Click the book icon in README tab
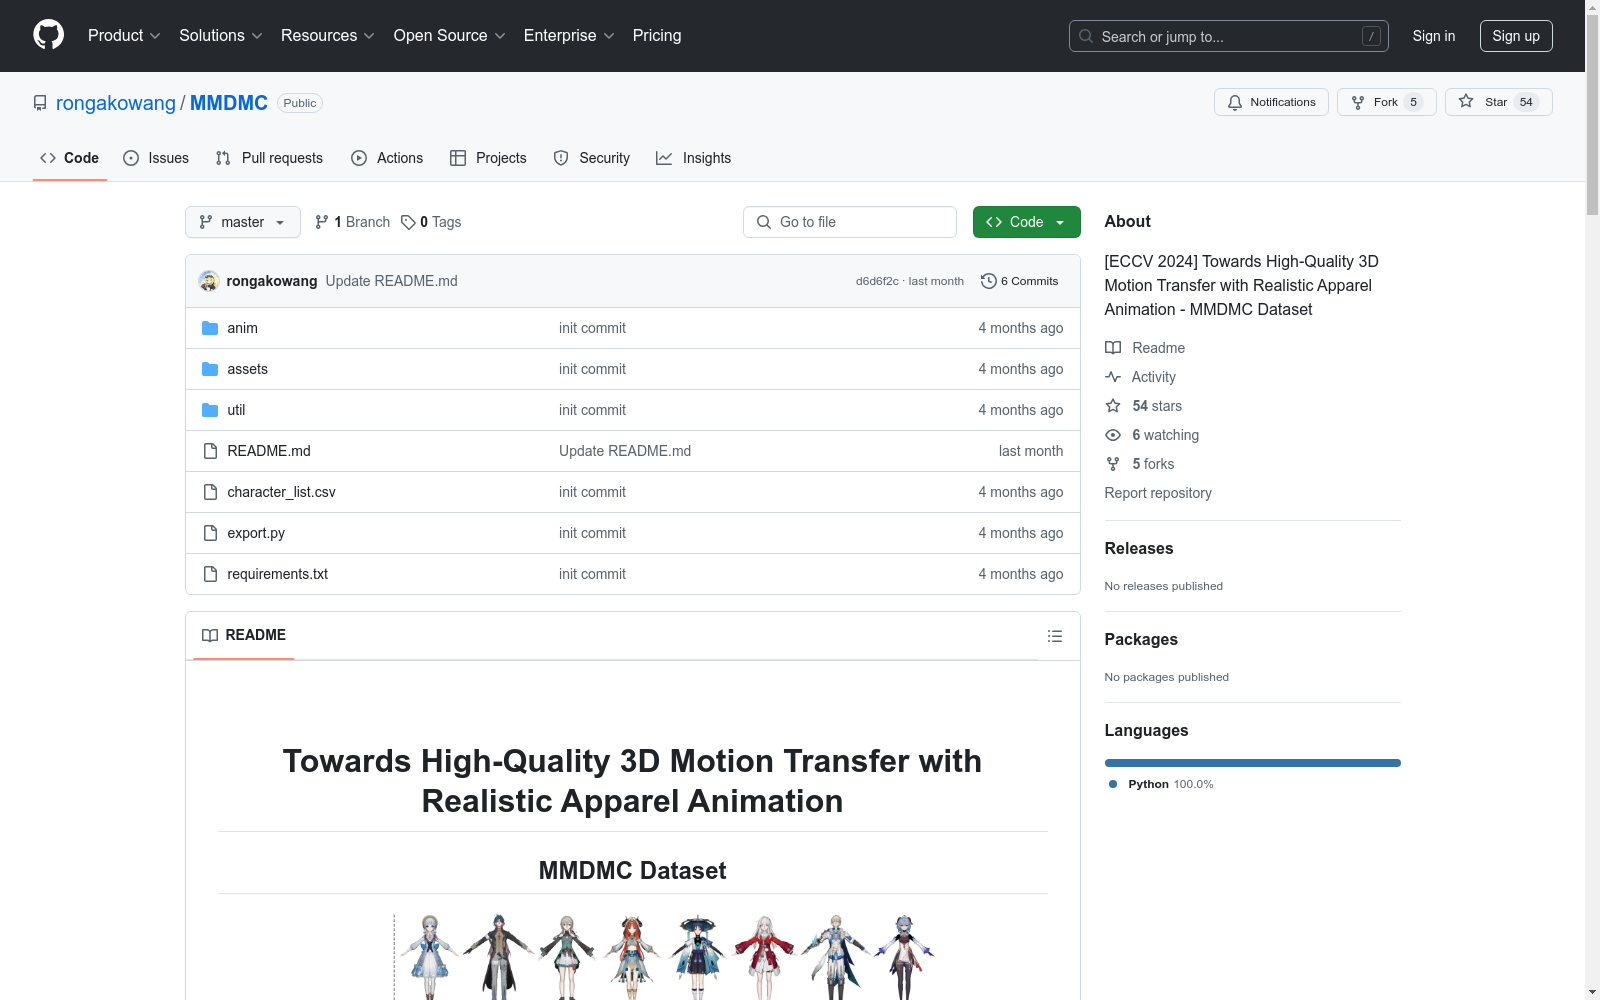This screenshot has width=1600, height=1000. [210, 635]
